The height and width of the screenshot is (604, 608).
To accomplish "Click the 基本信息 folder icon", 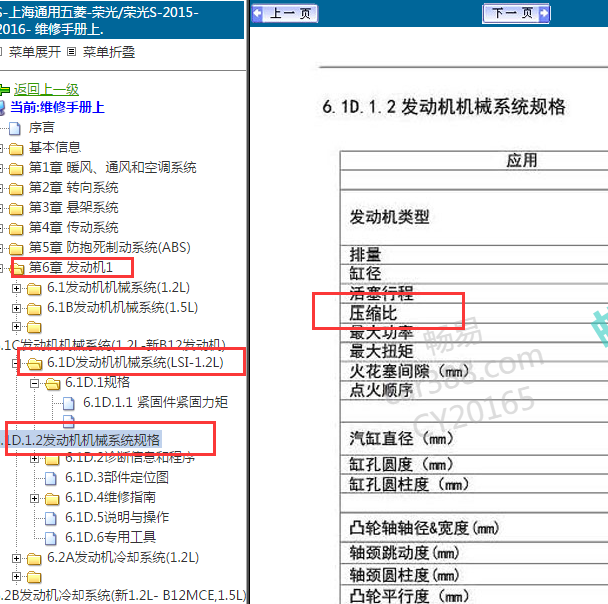I will click(16, 148).
